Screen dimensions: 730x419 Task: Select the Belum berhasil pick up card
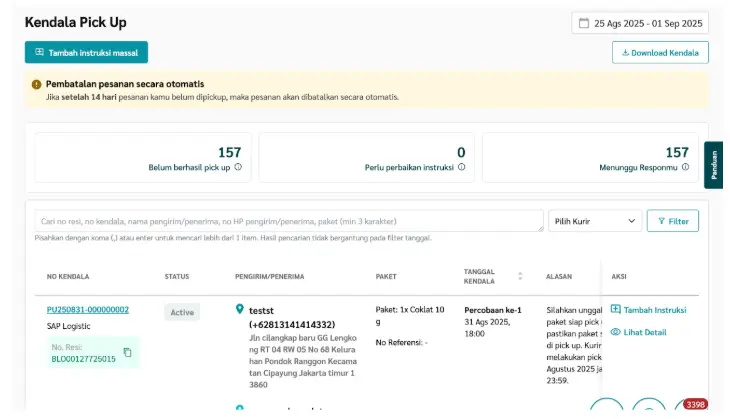click(x=143, y=158)
